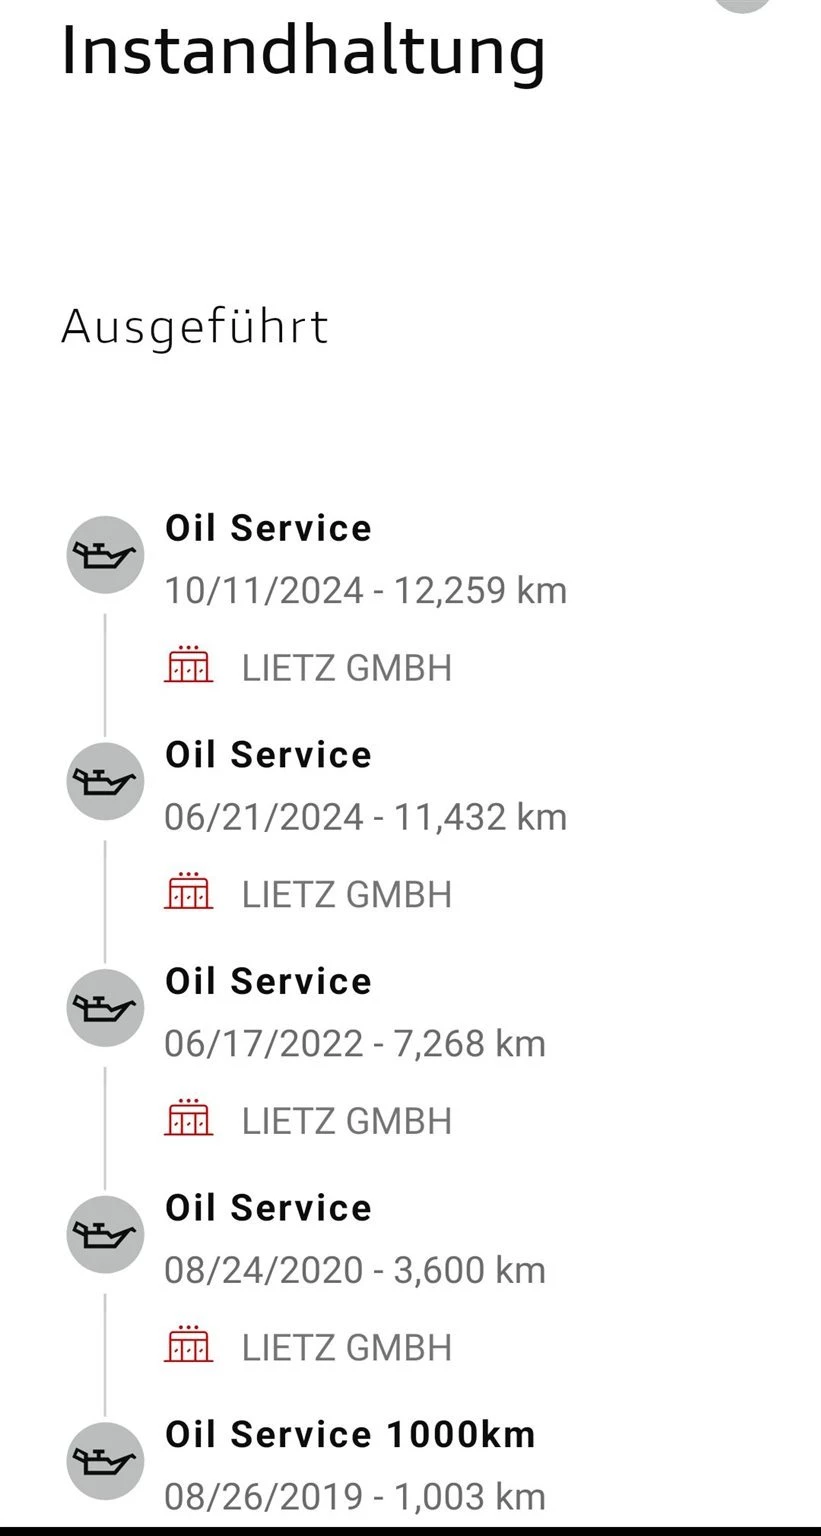Select Oil Service title dated 10/11/2024

(268, 528)
